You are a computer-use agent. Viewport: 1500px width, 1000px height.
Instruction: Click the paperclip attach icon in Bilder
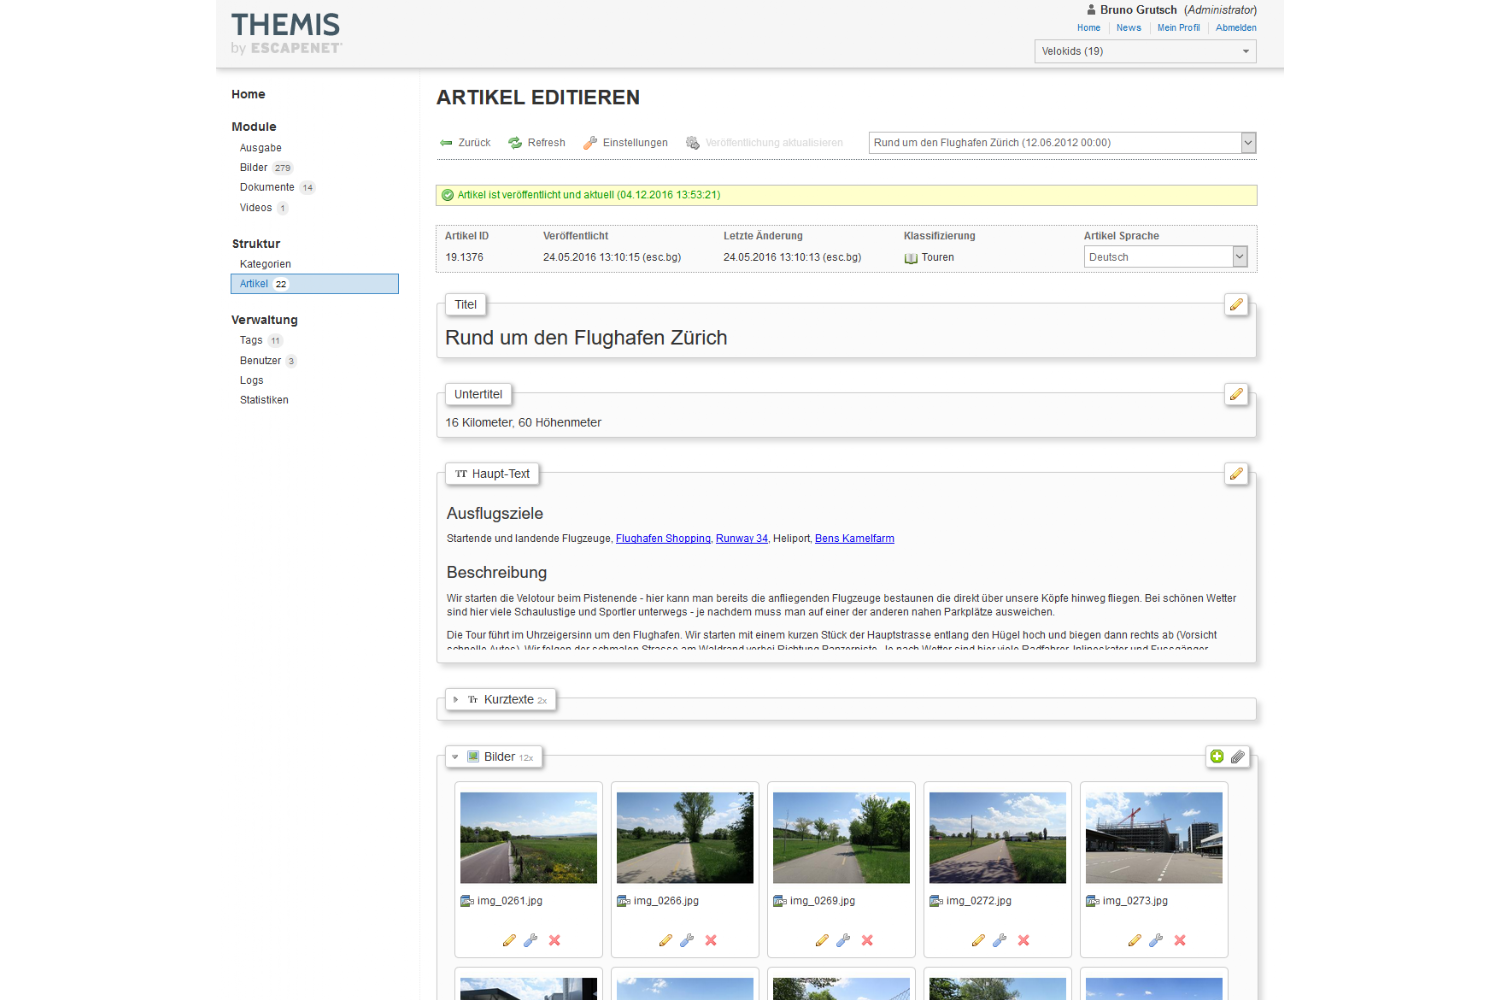click(x=1238, y=757)
